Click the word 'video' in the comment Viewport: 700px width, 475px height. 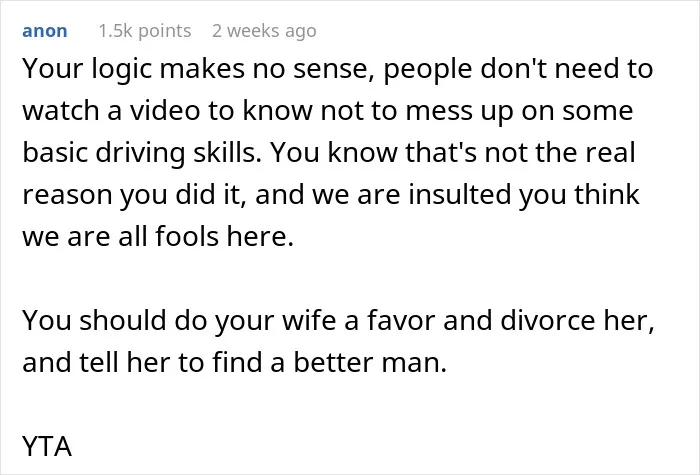(165, 111)
